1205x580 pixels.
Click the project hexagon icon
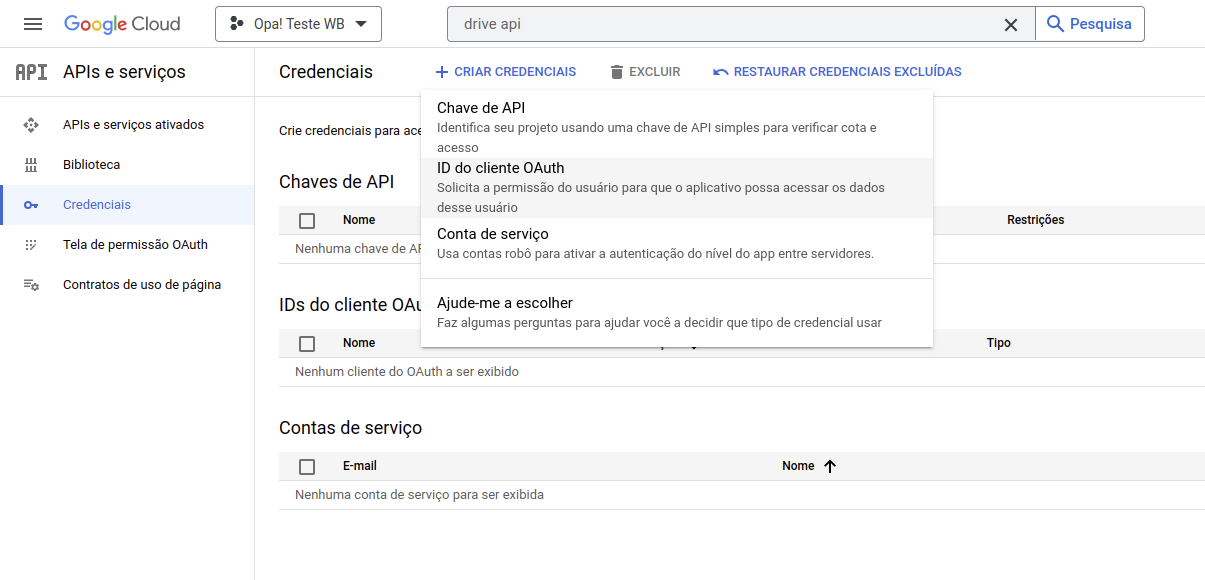tap(237, 24)
